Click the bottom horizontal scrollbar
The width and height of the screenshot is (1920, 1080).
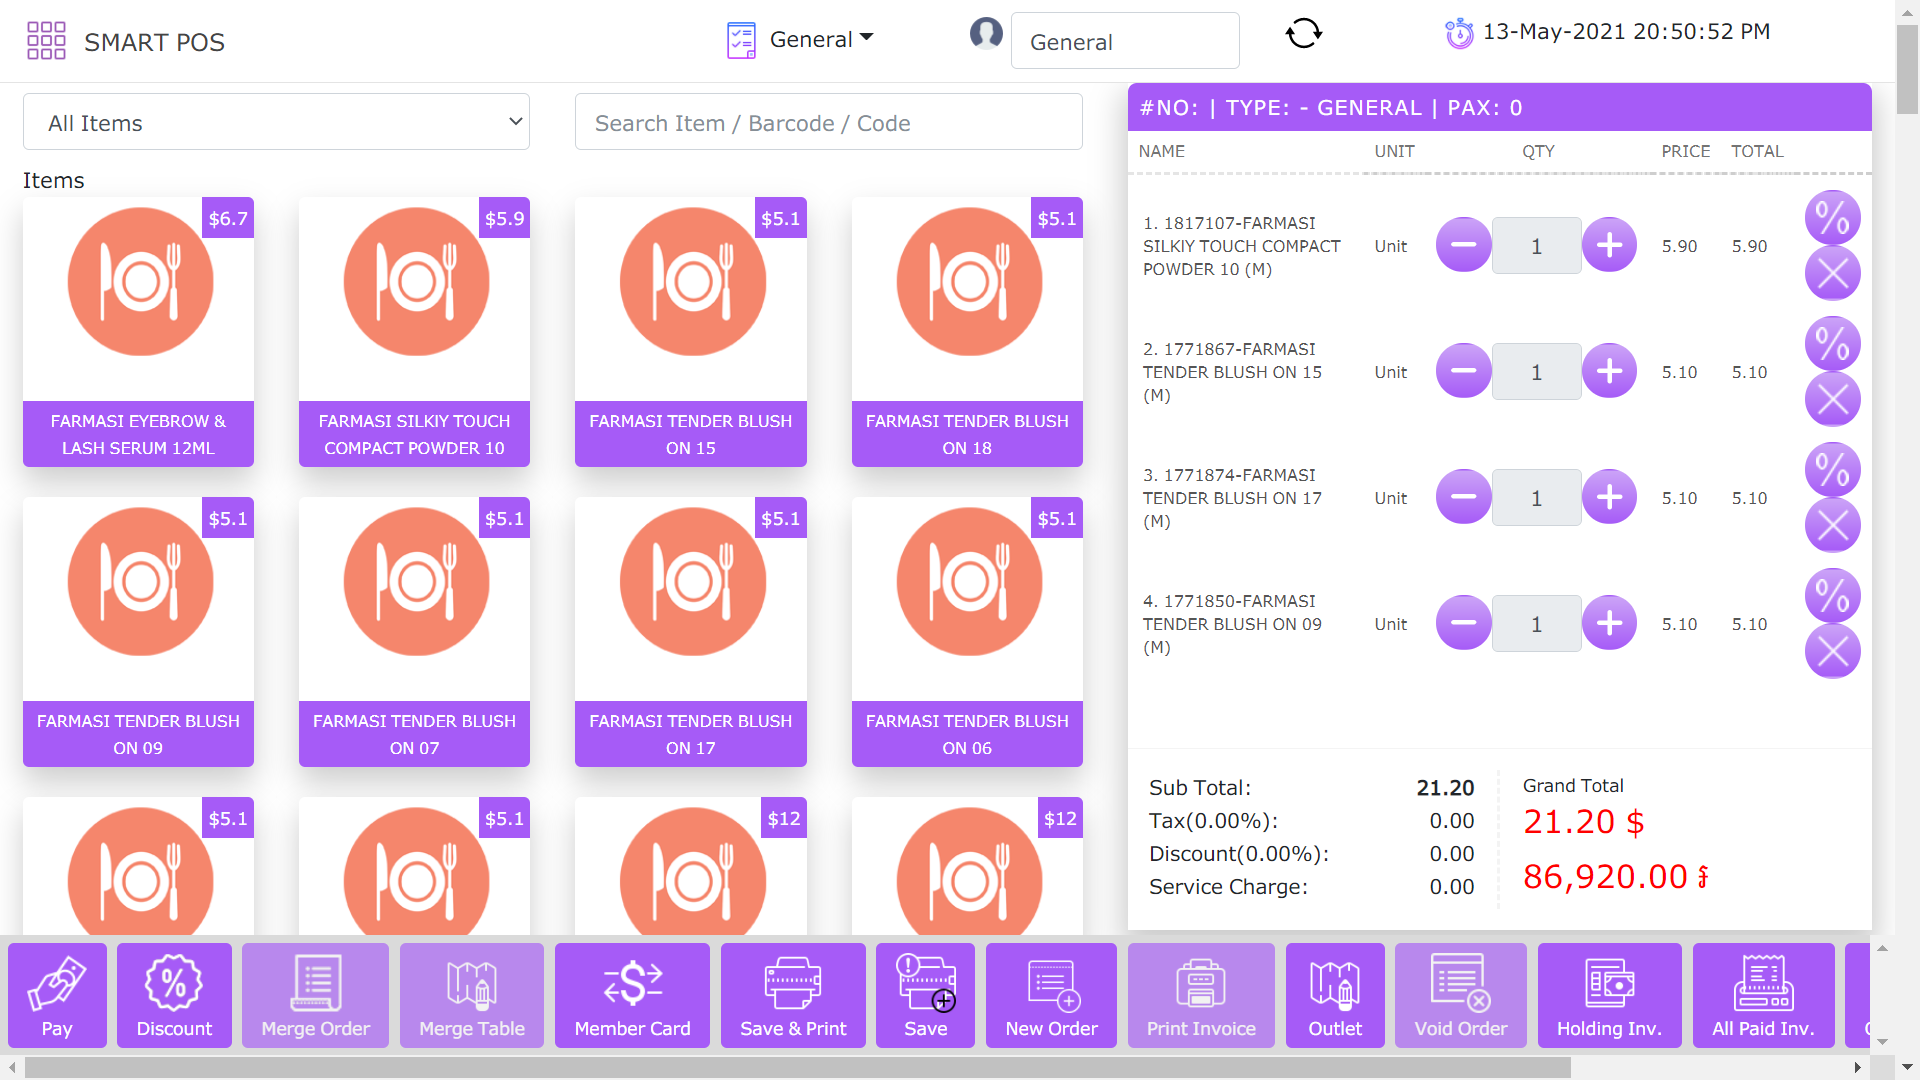click(x=798, y=1067)
